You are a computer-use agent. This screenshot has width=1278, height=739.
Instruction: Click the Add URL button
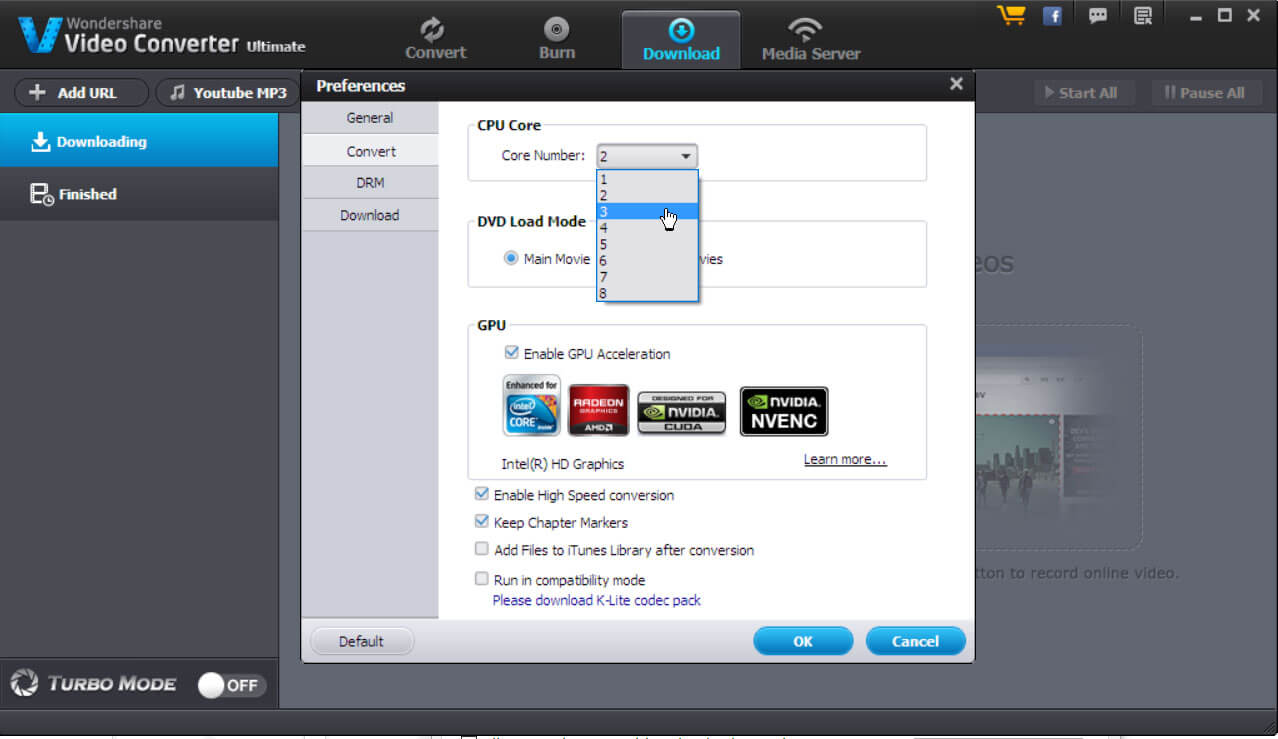click(81, 93)
